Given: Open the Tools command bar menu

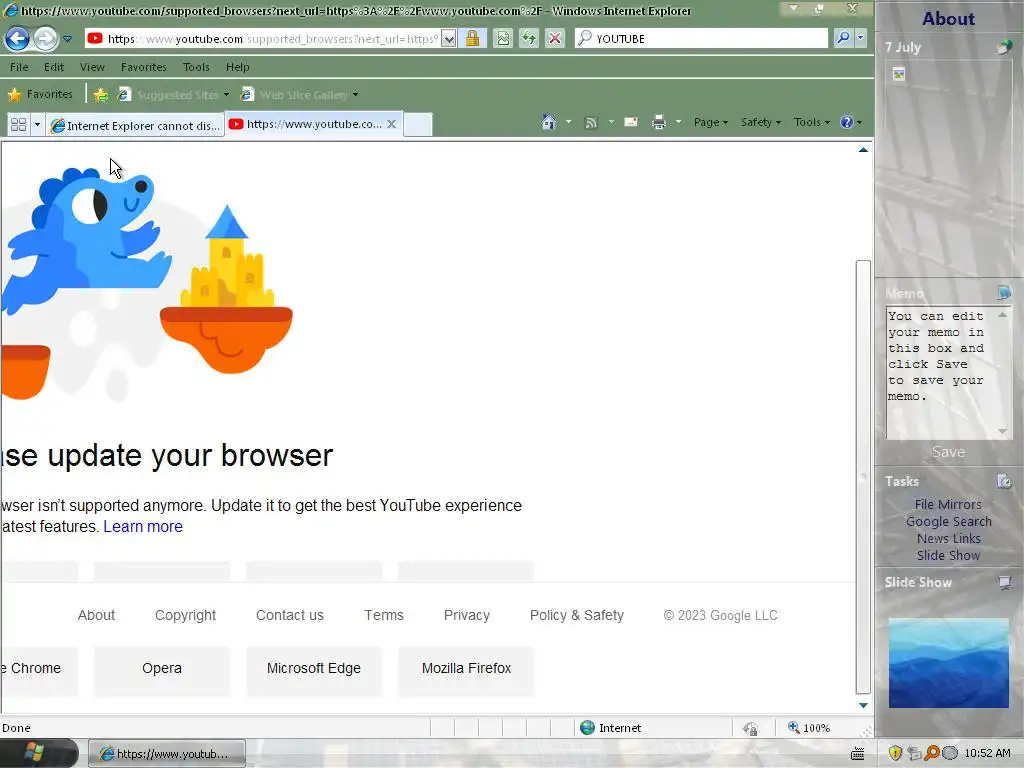Looking at the screenshot, I should pyautogui.click(x=812, y=122).
